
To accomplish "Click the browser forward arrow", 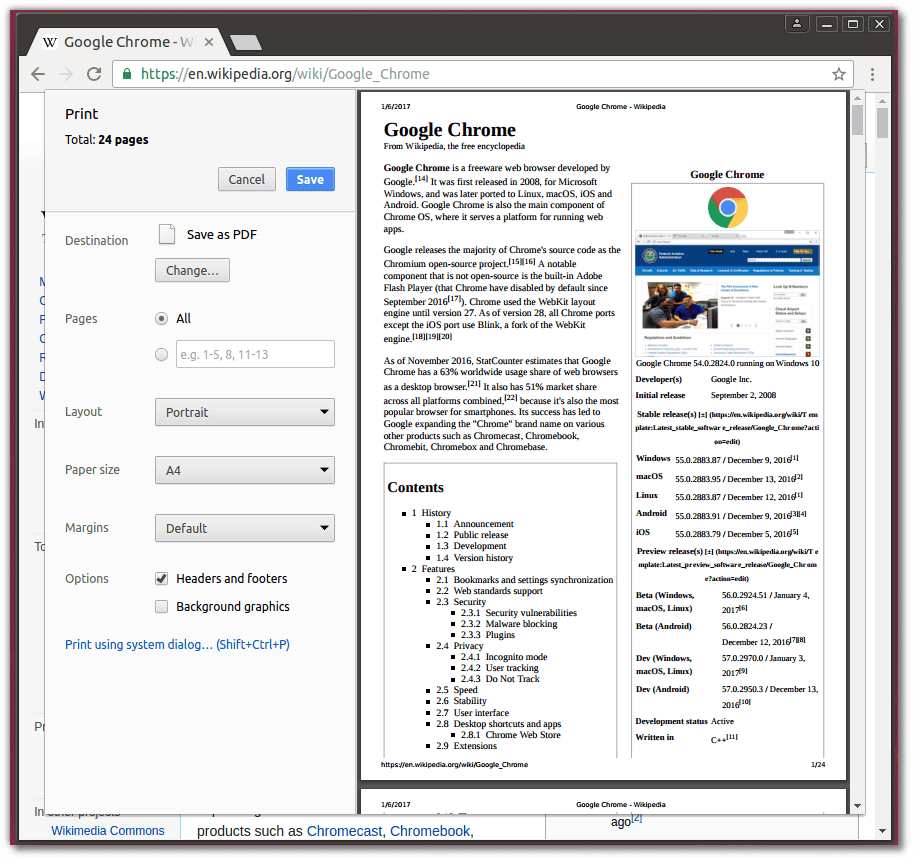I will point(66,74).
